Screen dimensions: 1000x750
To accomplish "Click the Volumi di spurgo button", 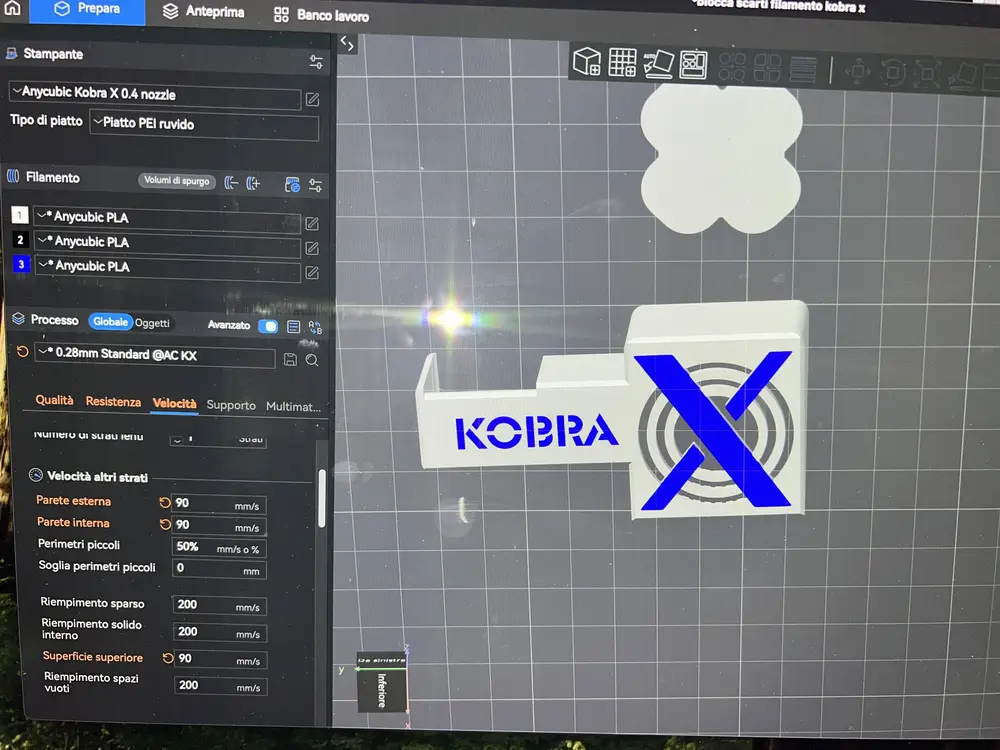I will [177, 180].
